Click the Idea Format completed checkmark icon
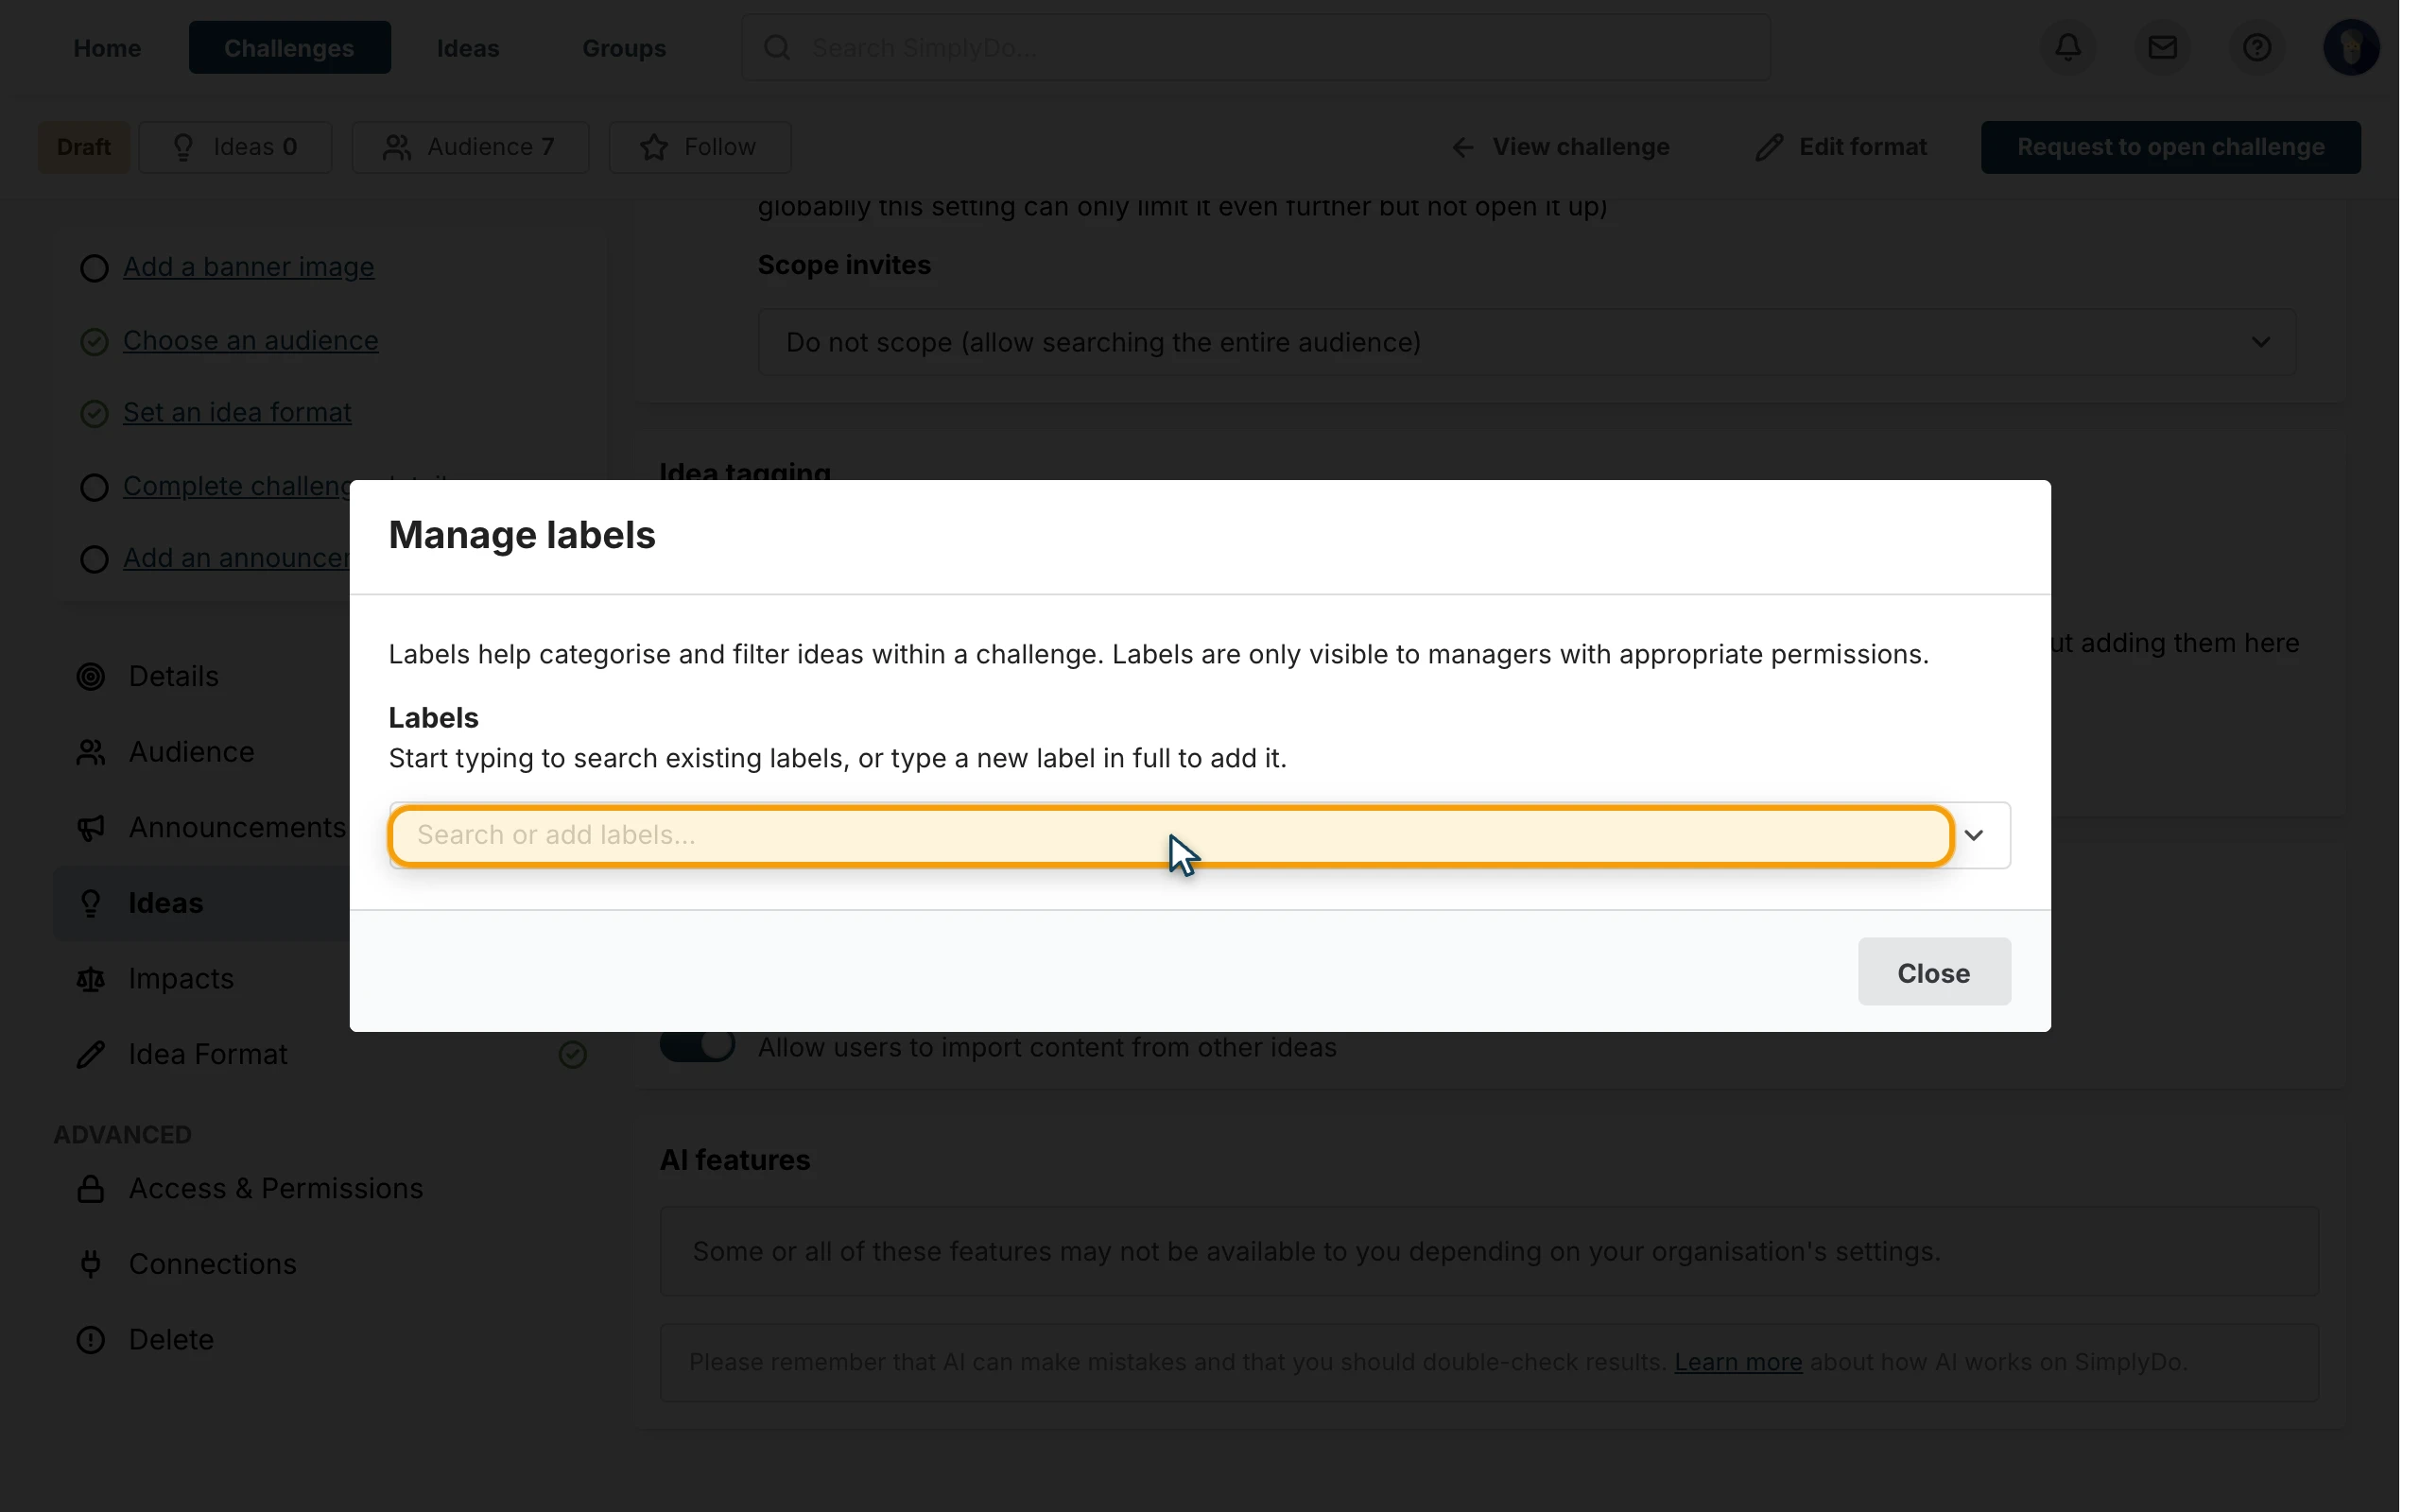 coord(572,1054)
